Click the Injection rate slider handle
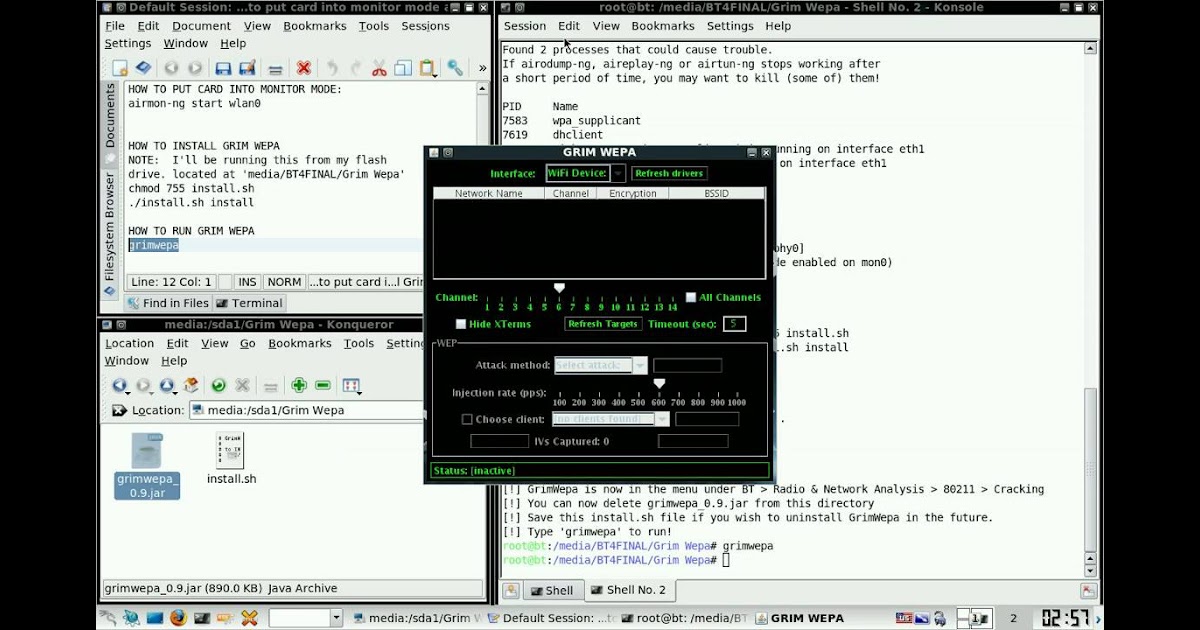The width and height of the screenshot is (1200, 630). click(x=659, y=383)
